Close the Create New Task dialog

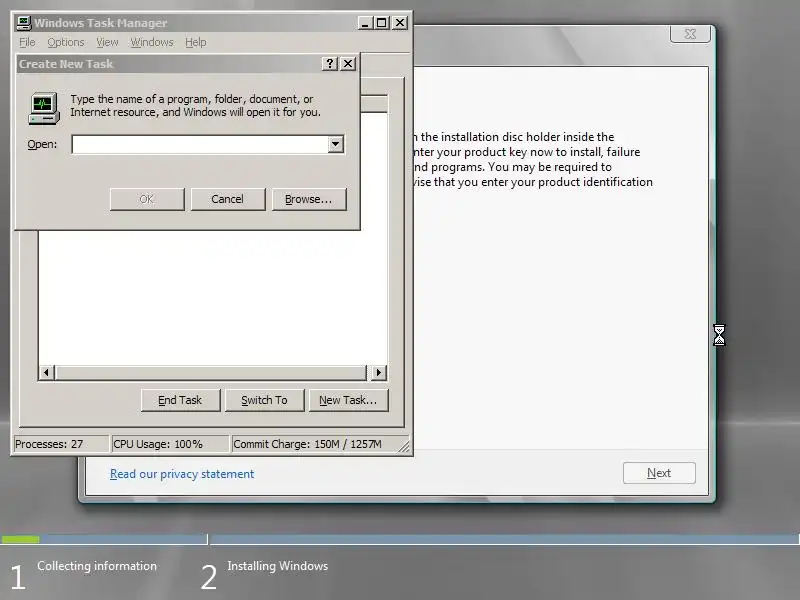348,63
